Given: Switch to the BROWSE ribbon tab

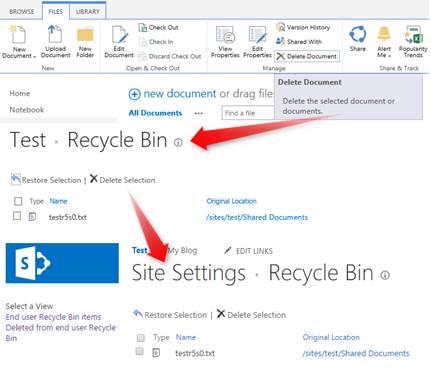Looking at the screenshot, I should (x=22, y=11).
